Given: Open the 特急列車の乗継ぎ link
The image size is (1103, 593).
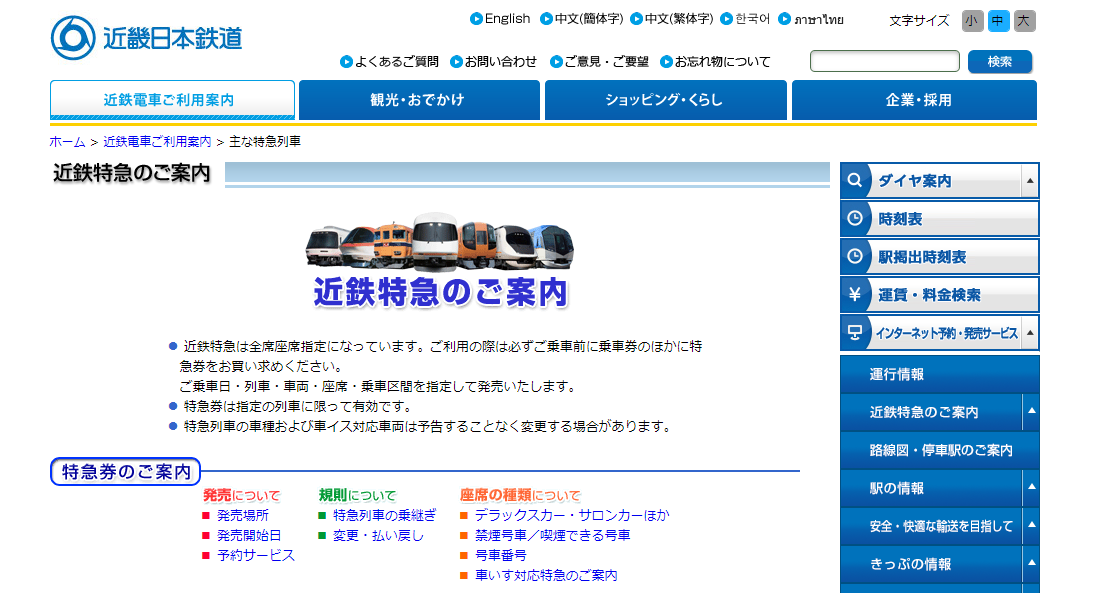Looking at the screenshot, I should (384, 516).
